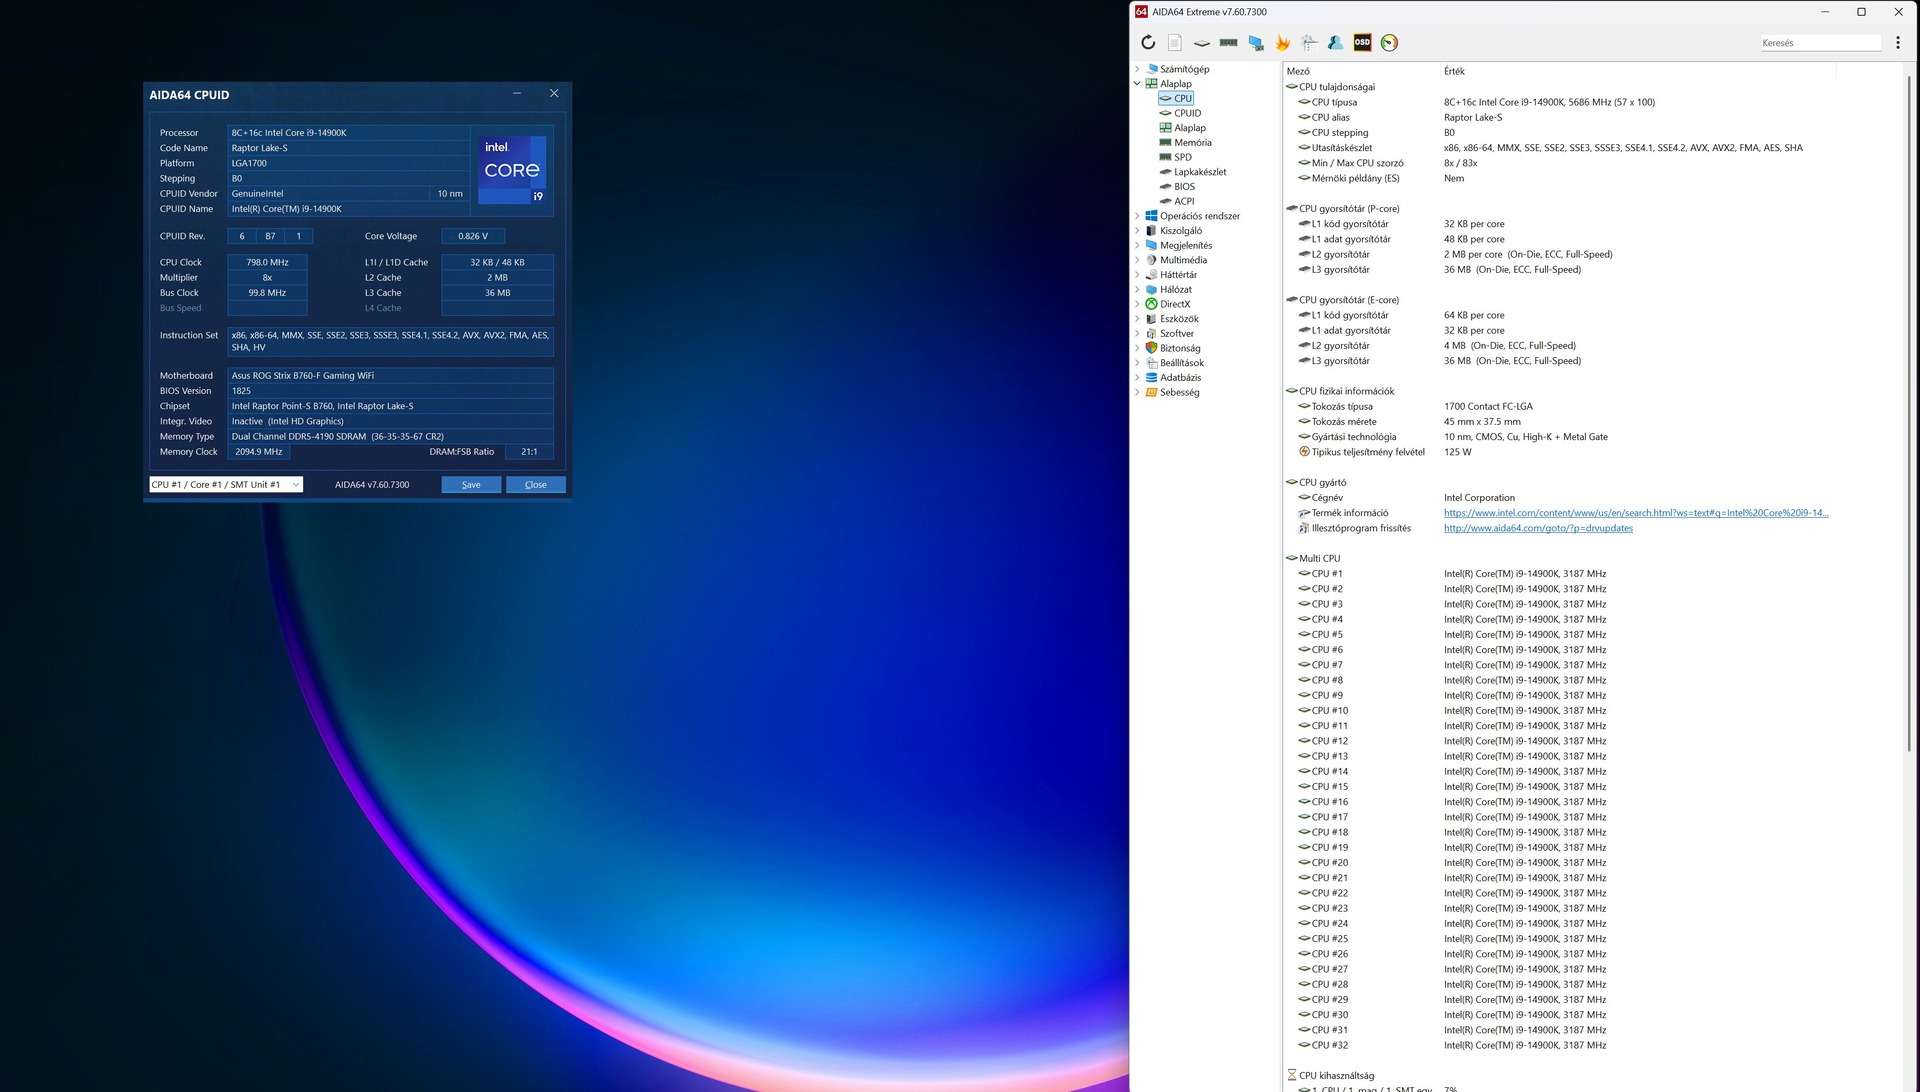Click the Refresh toolbar icon

pos(1148,43)
